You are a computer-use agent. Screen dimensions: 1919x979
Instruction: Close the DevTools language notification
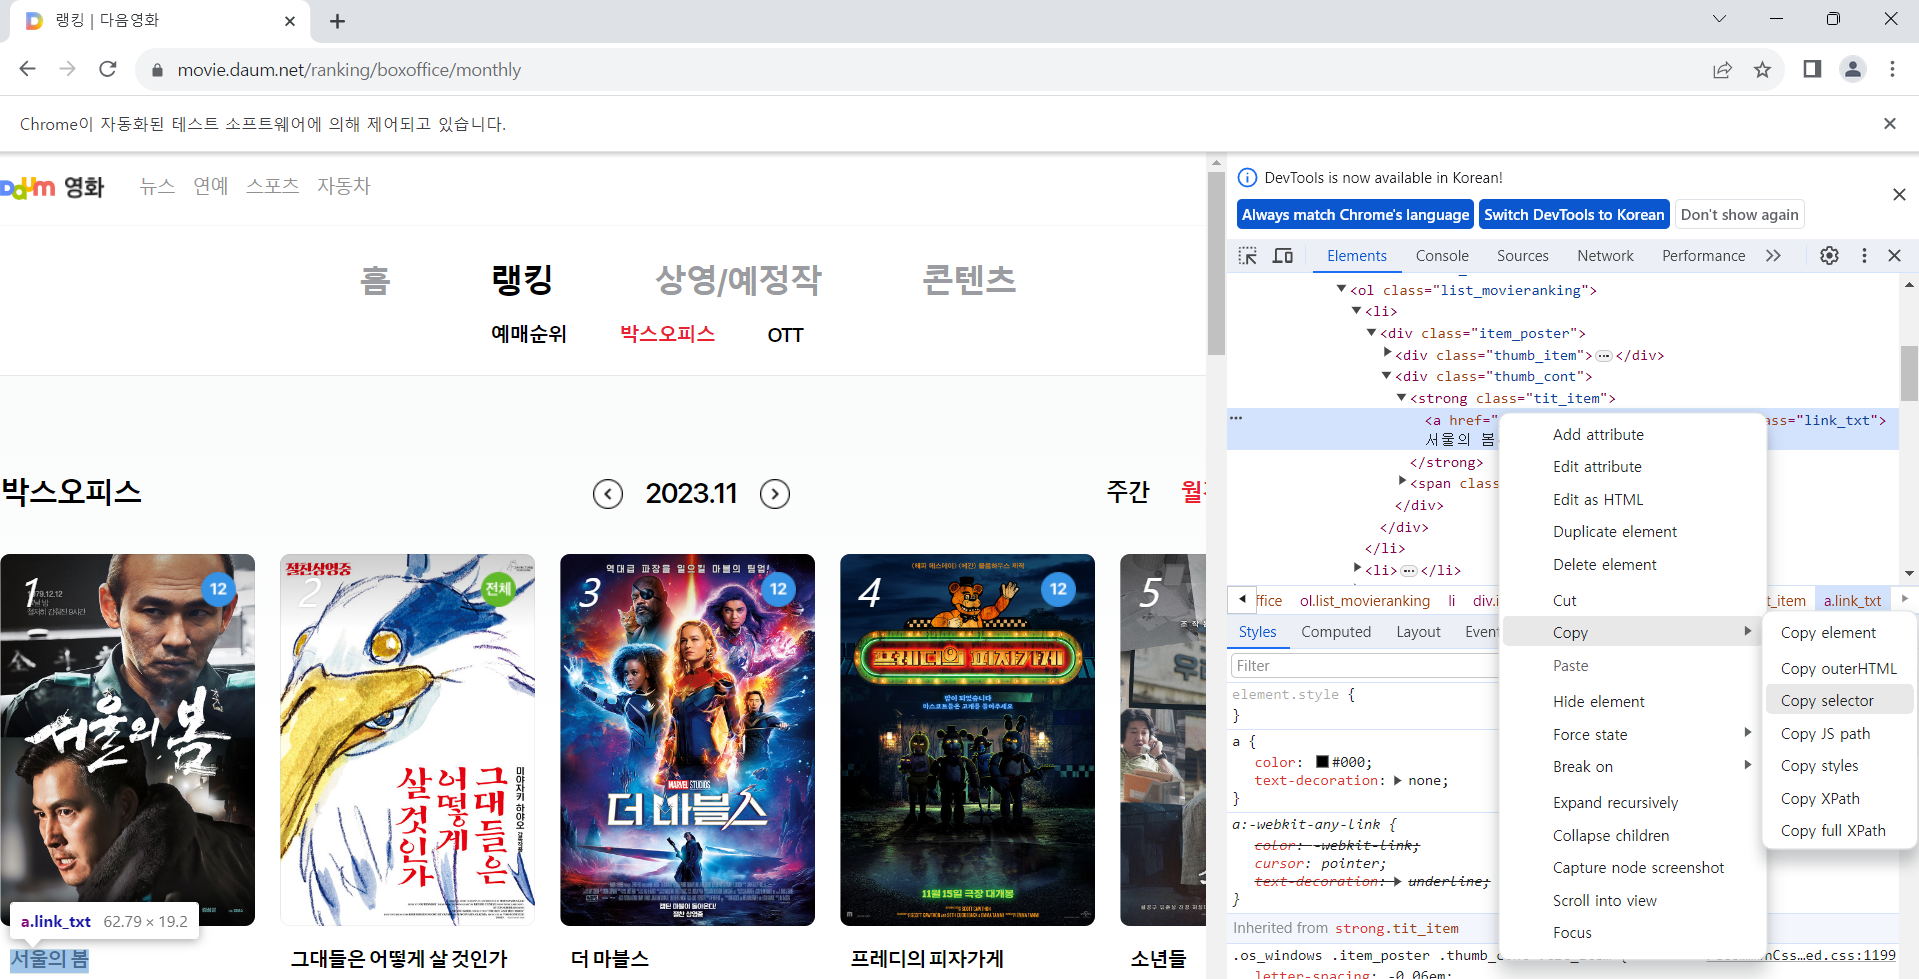click(x=1899, y=195)
